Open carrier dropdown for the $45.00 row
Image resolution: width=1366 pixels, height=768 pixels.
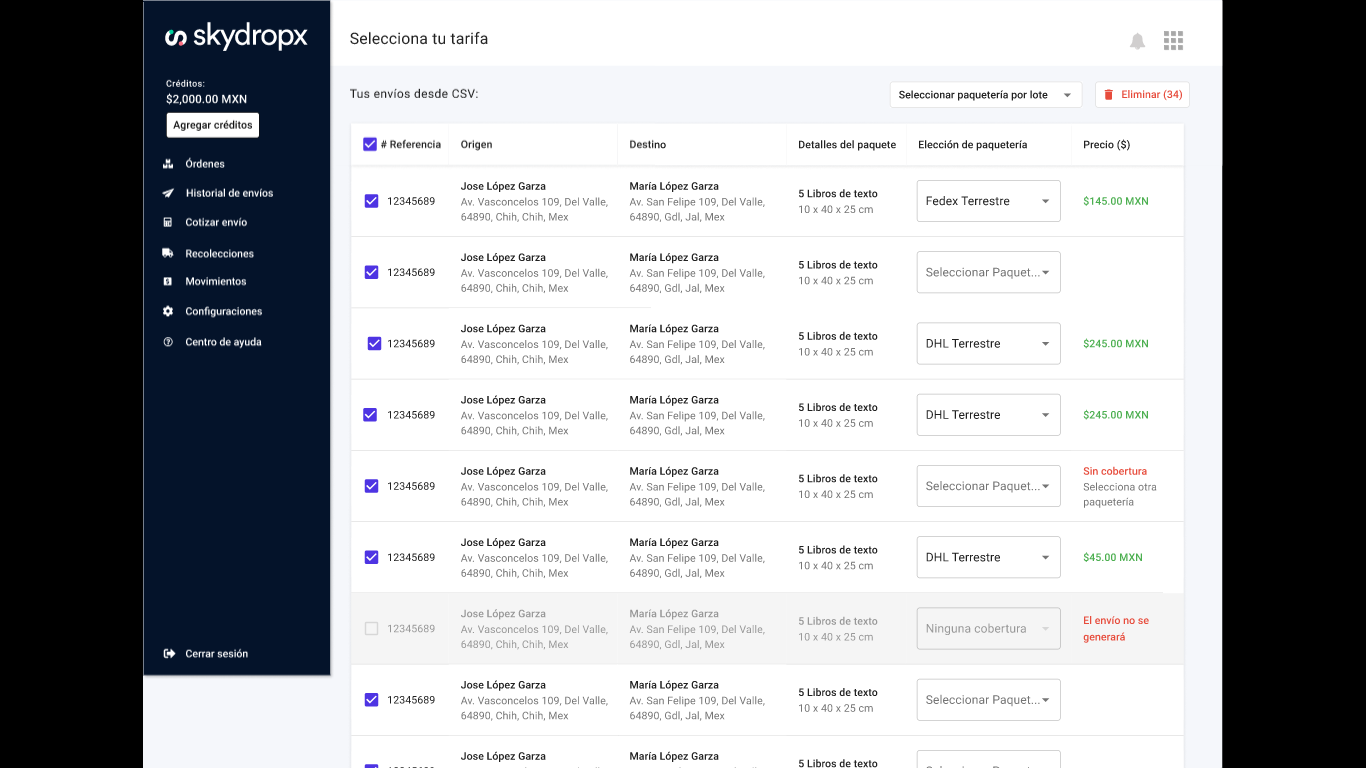(988, 558)
